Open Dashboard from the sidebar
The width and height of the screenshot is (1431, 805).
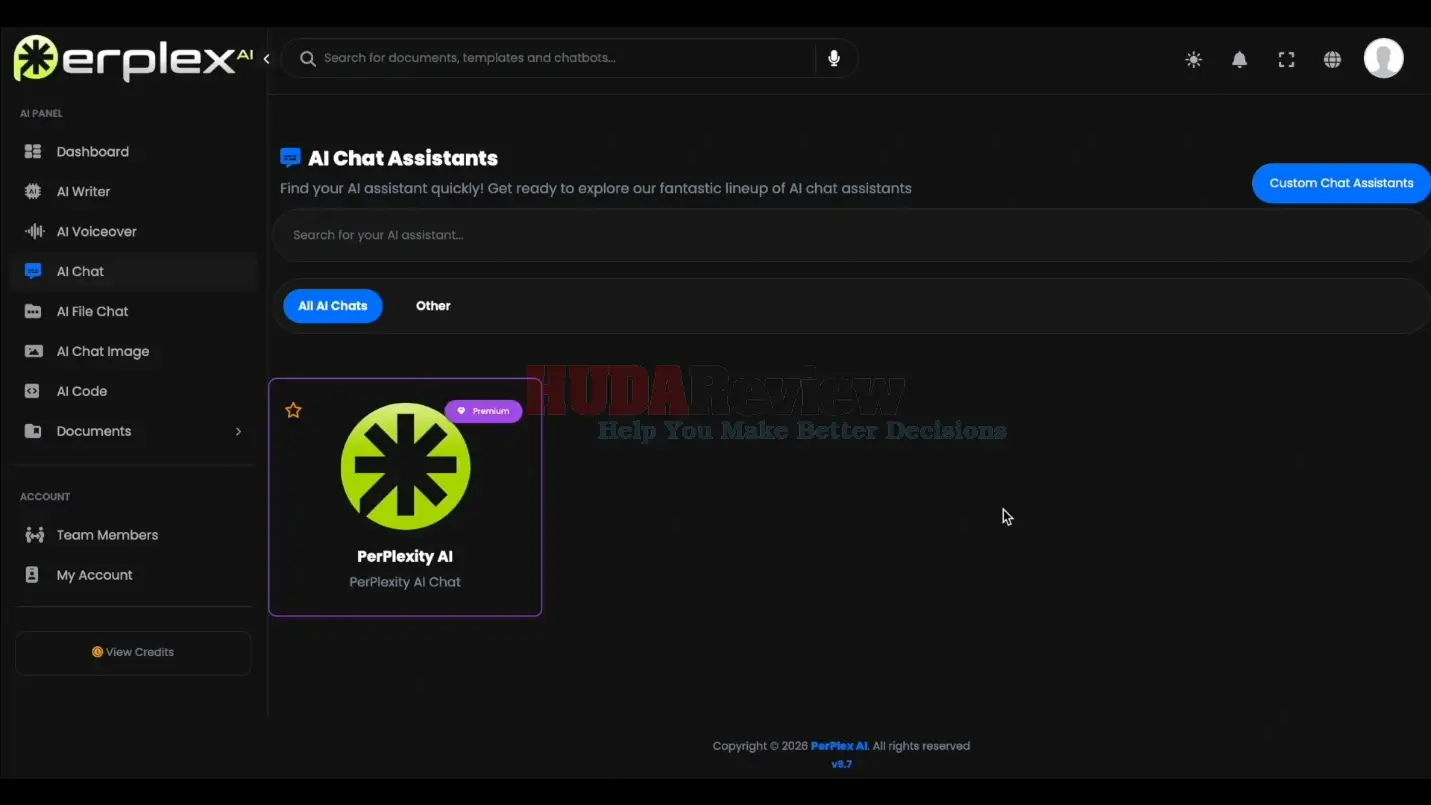coord(93,151)
